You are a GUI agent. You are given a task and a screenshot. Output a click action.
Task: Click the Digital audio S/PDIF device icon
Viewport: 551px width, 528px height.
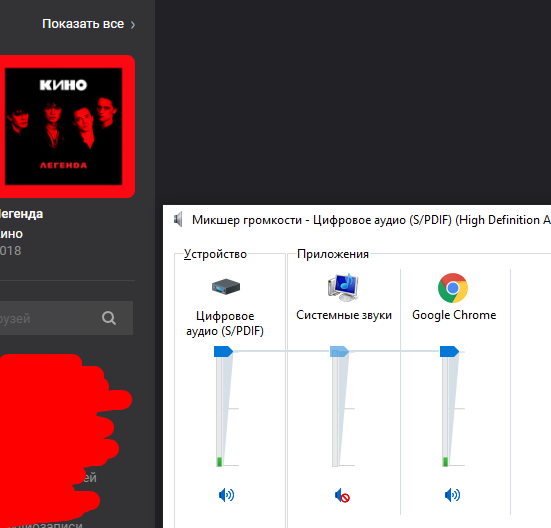226,287
